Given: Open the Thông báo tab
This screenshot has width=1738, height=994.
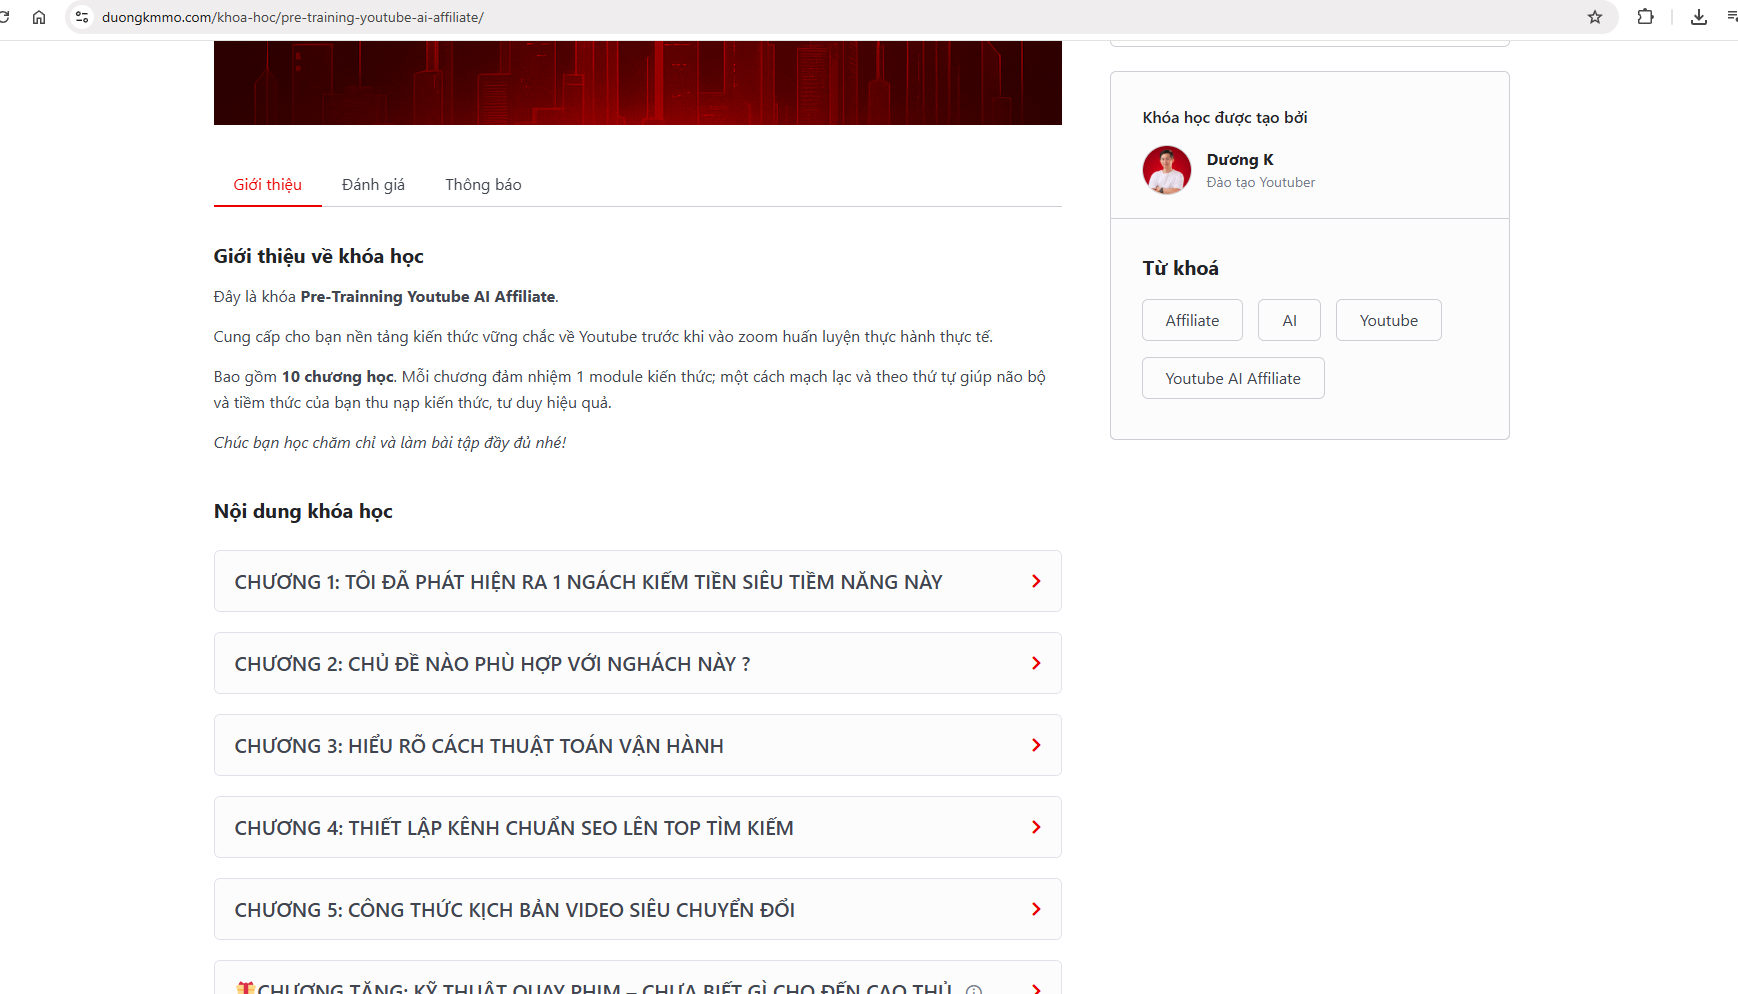Looking at the screenshot, I should coord(483,185).
